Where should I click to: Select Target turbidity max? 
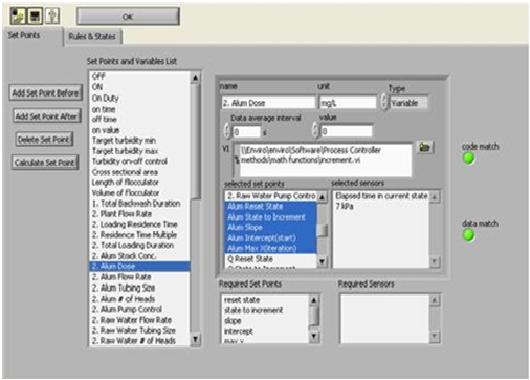point(140,151)
